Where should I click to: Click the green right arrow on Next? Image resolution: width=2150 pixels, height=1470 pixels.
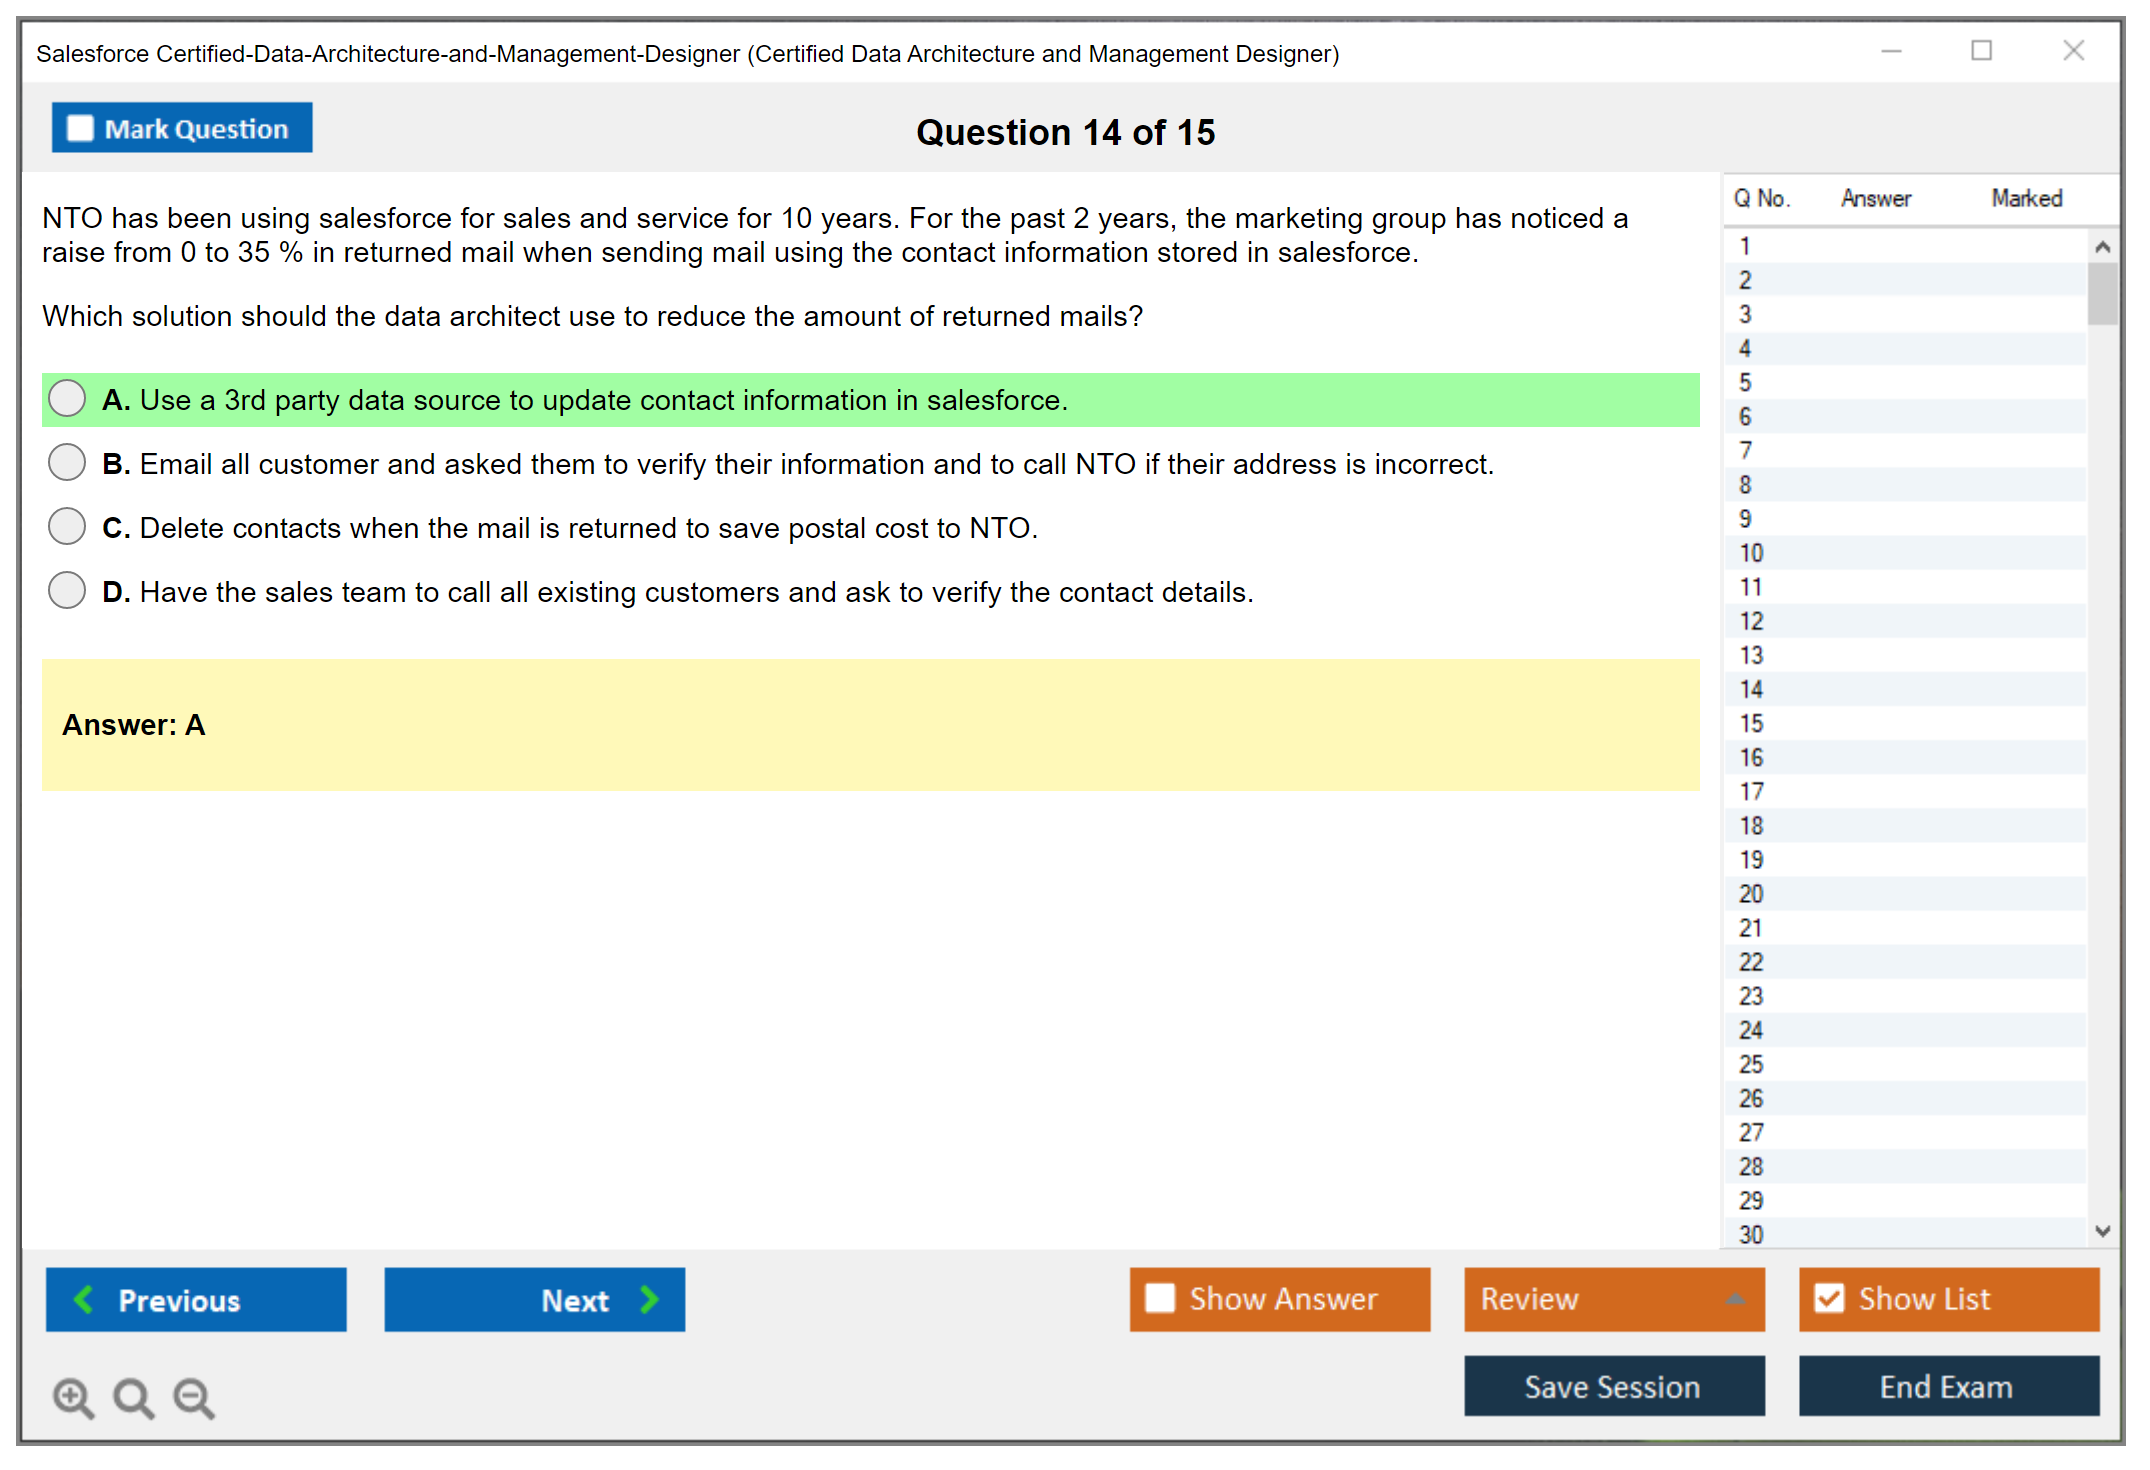[649, 1299]
